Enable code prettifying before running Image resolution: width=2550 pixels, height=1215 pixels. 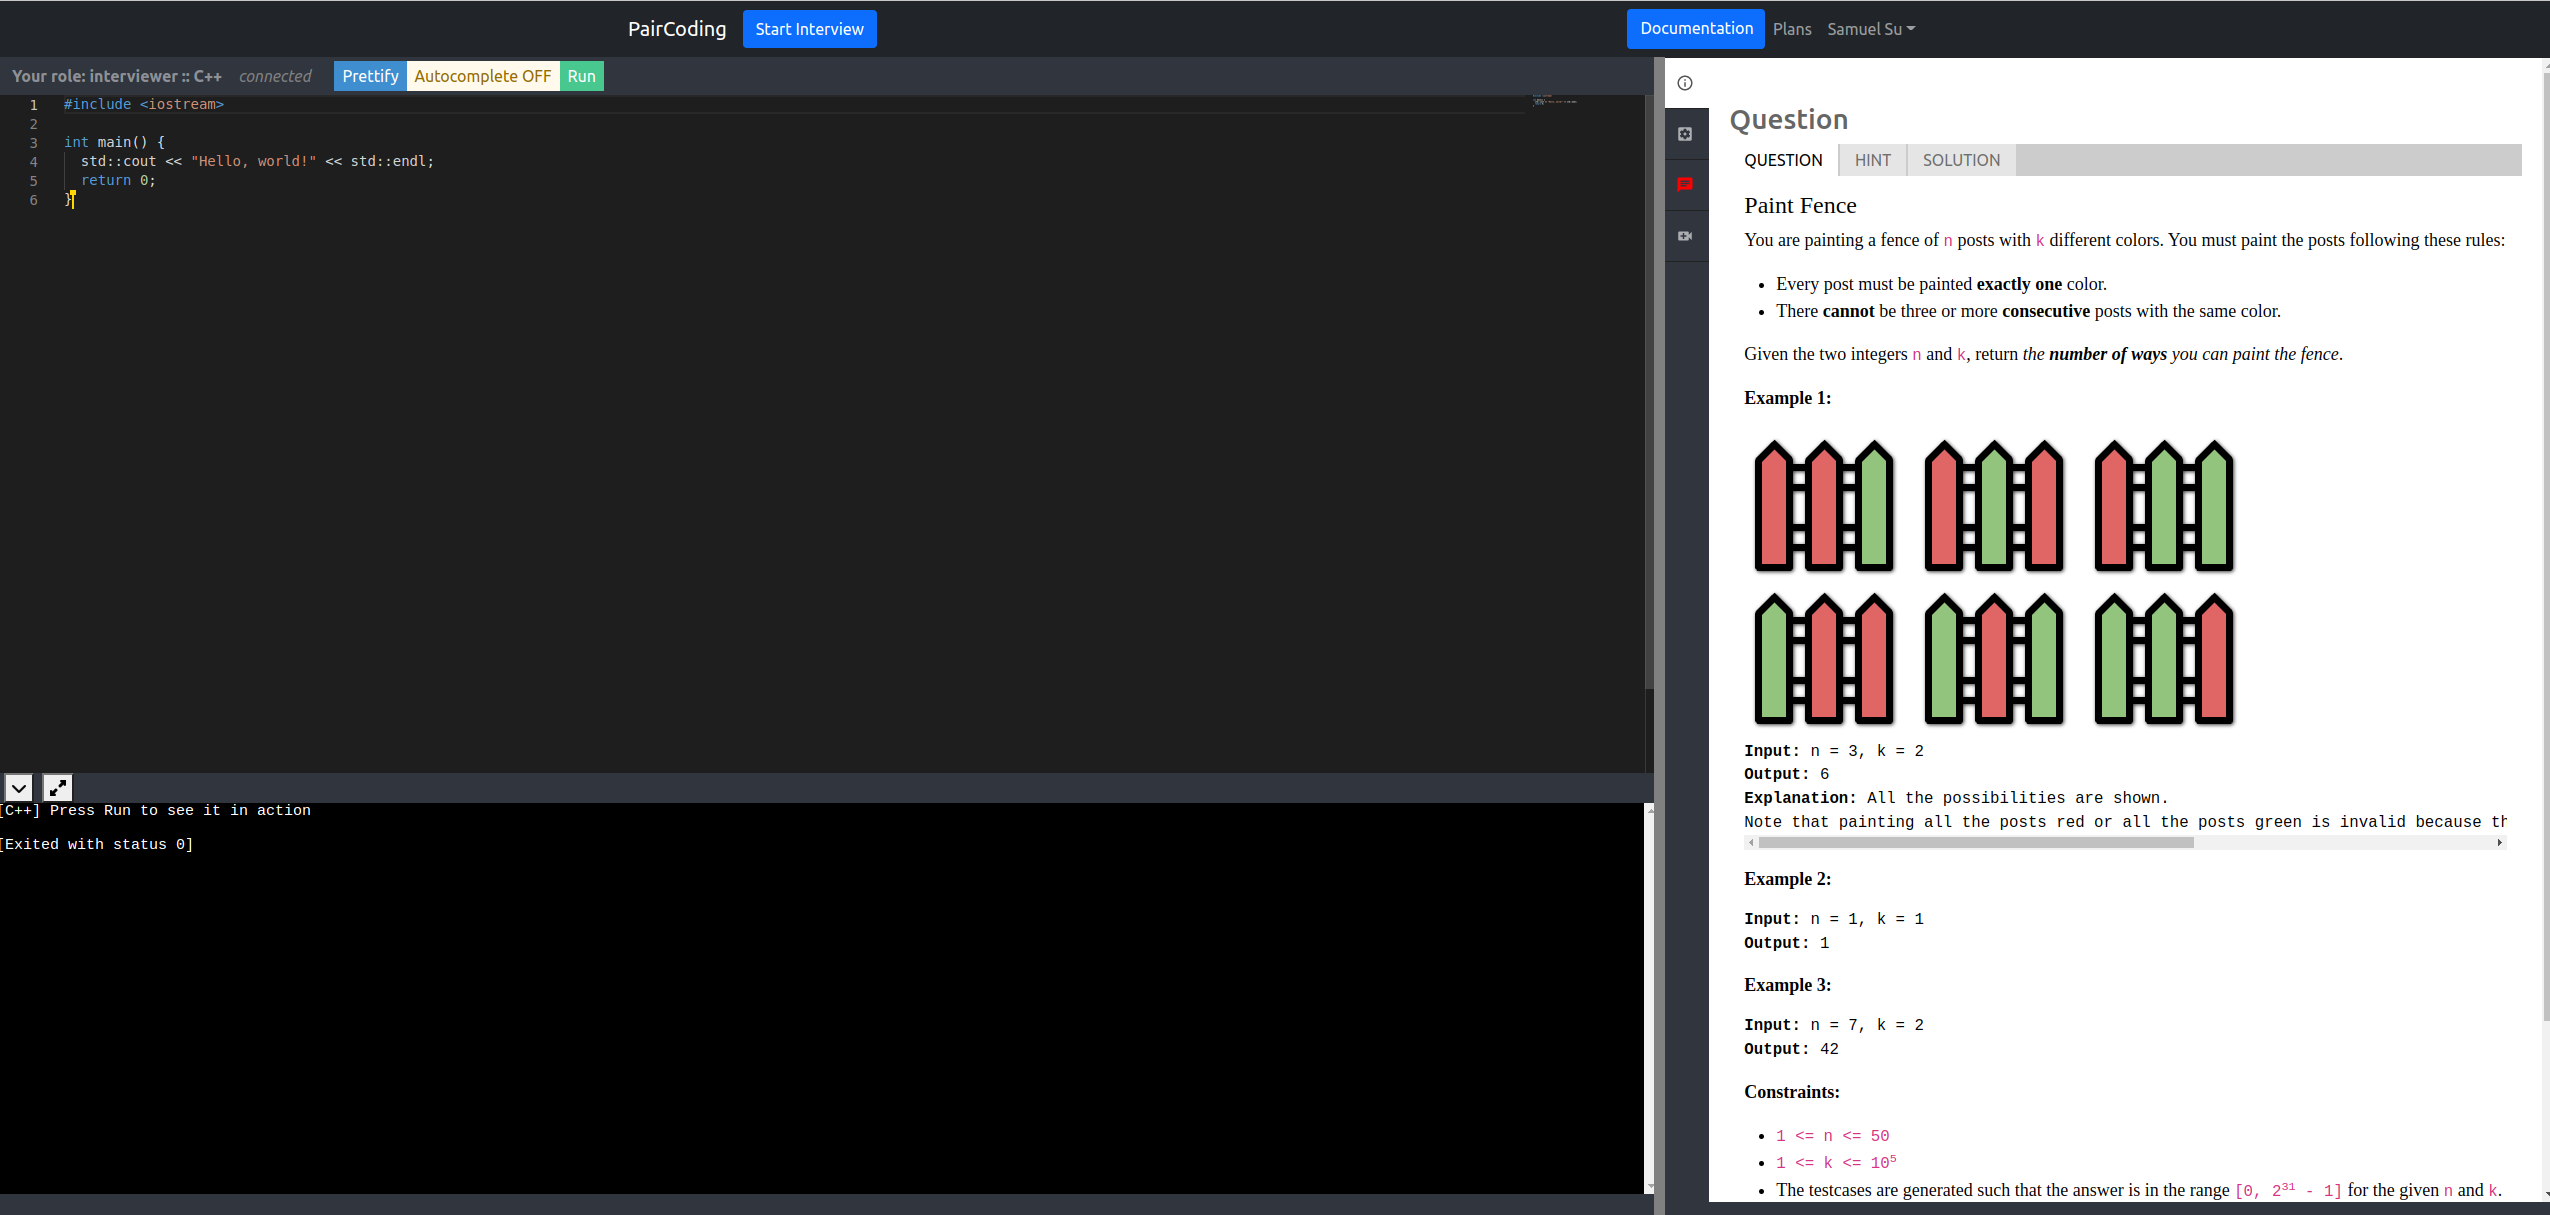click(370, 75)
